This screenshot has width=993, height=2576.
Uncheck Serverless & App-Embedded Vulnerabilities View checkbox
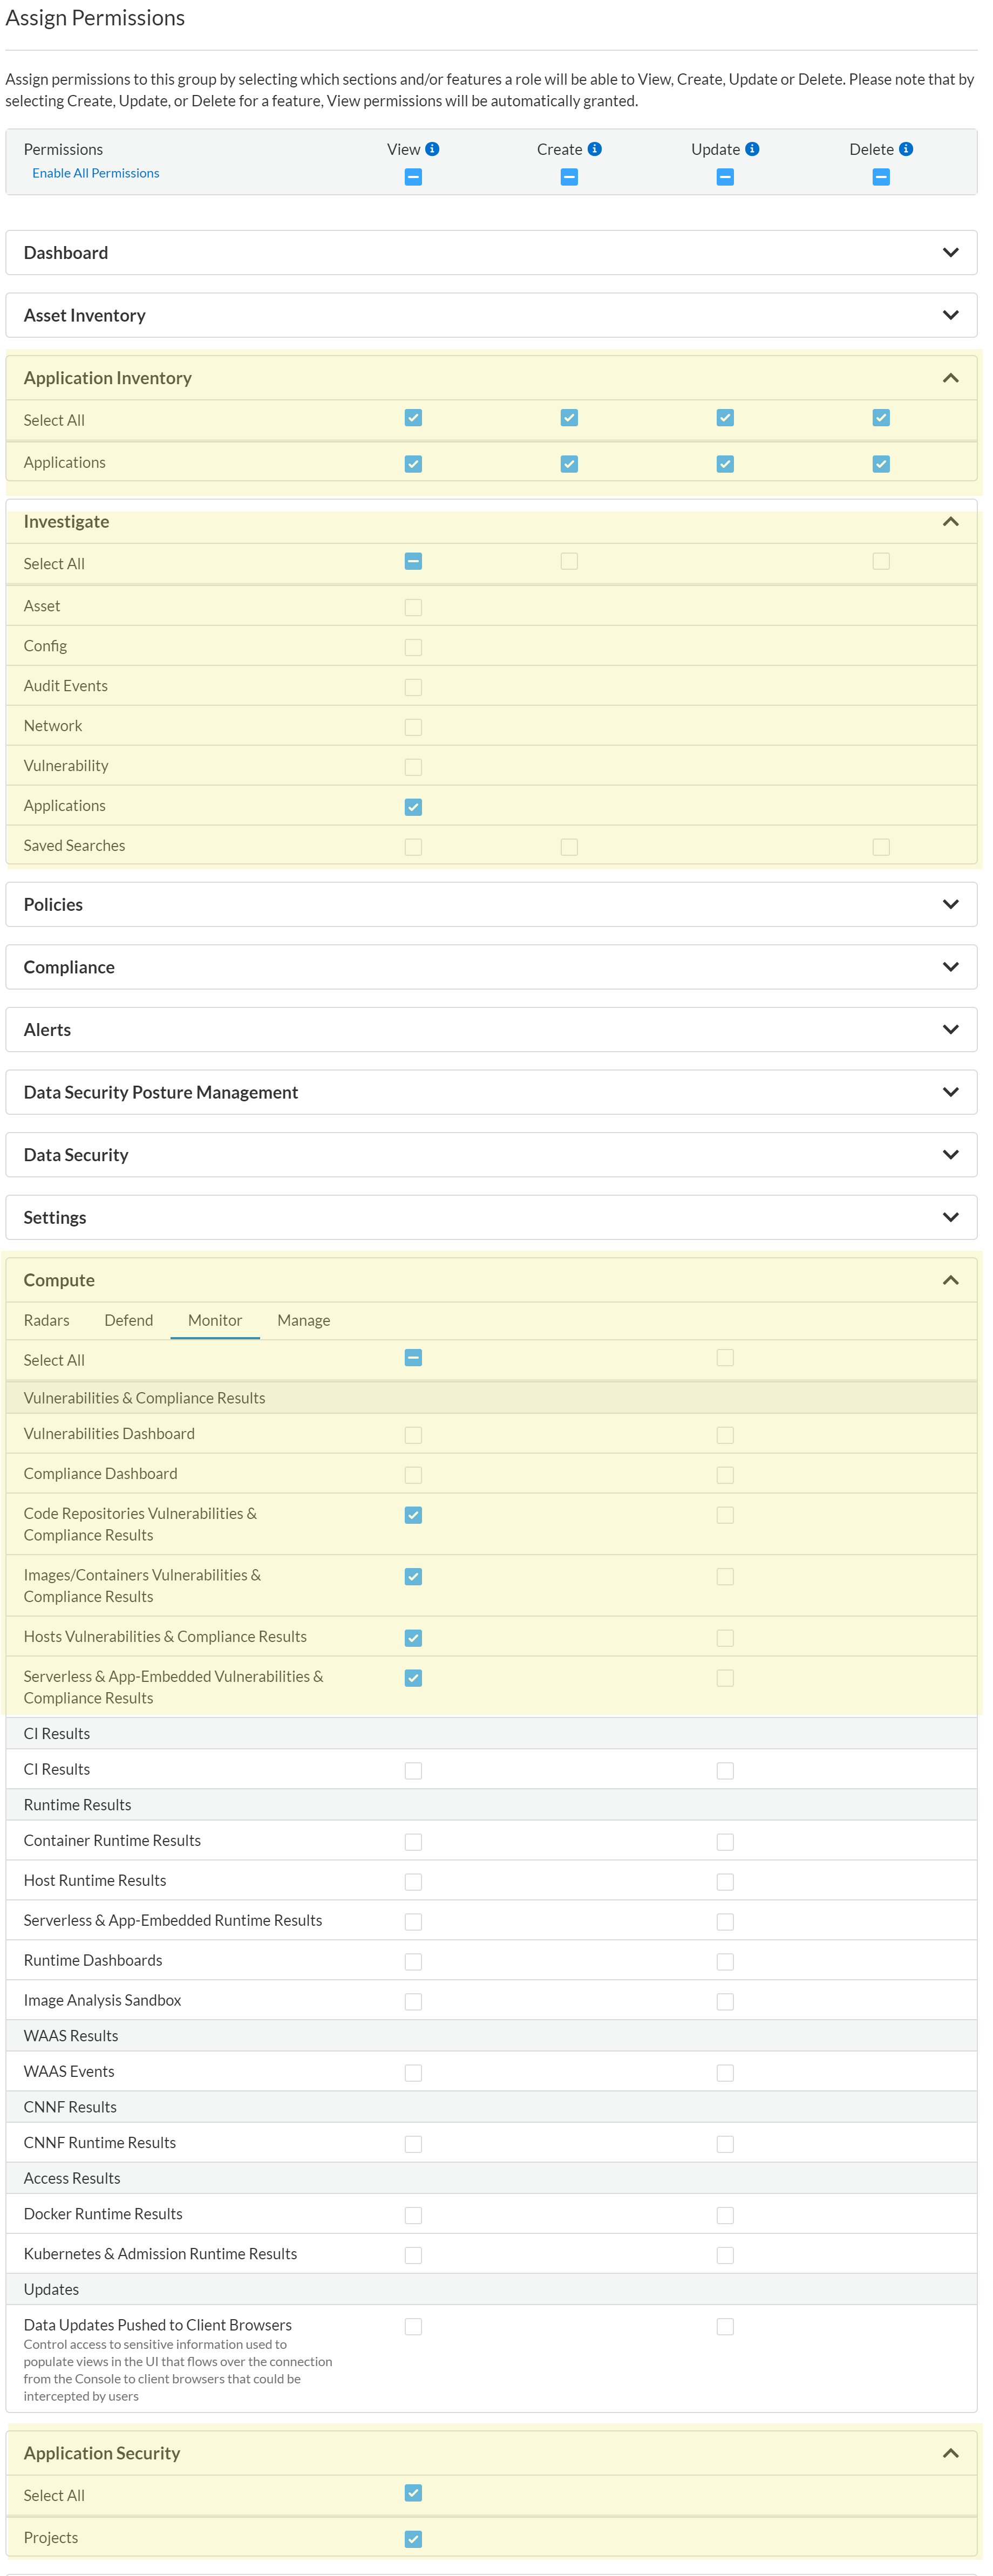pyautogui.click(x=413, y=1678)
